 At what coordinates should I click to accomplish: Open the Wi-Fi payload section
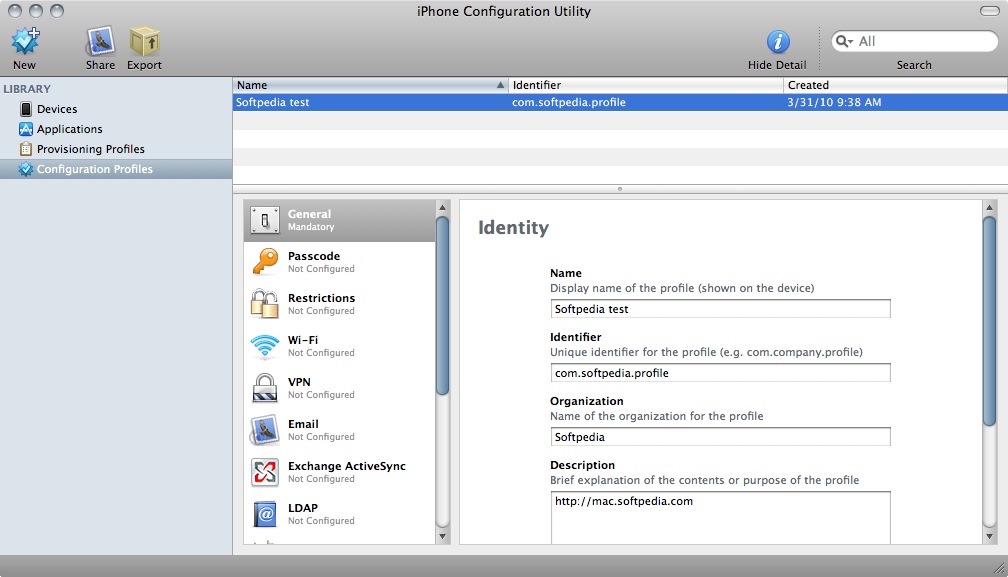point(339,346)
